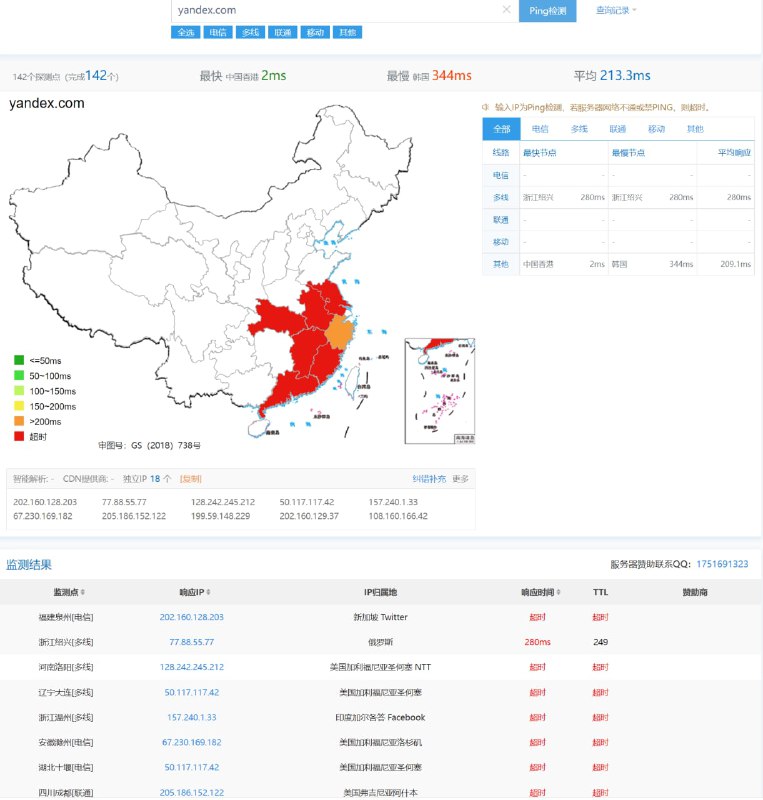Sort the table by the 响应IP column arrow icon

(x=208, y=592)
